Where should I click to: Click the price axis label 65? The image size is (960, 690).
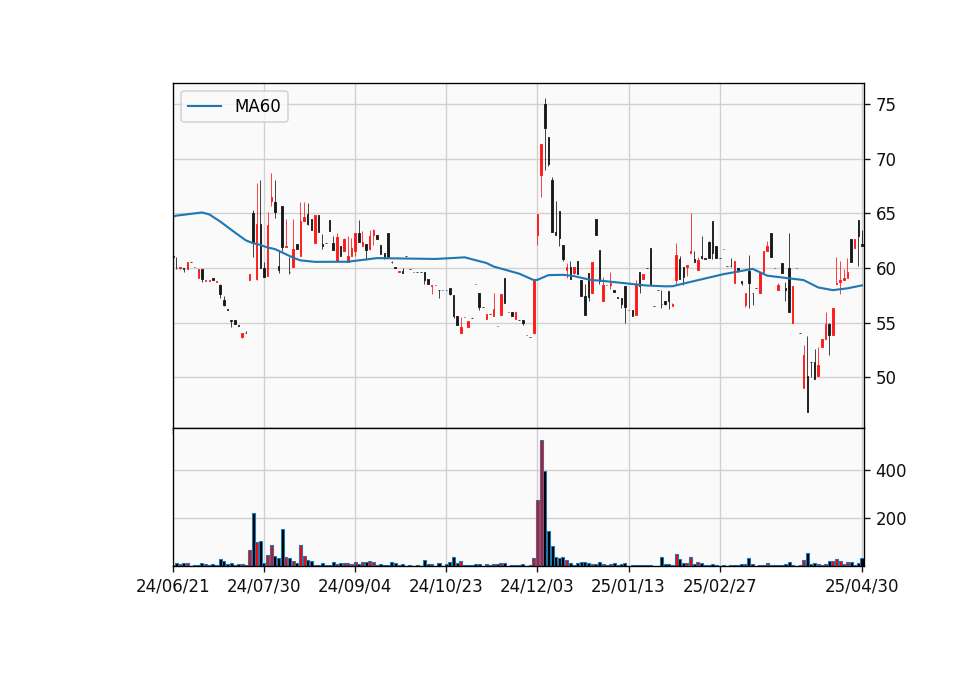pos(886,214)
